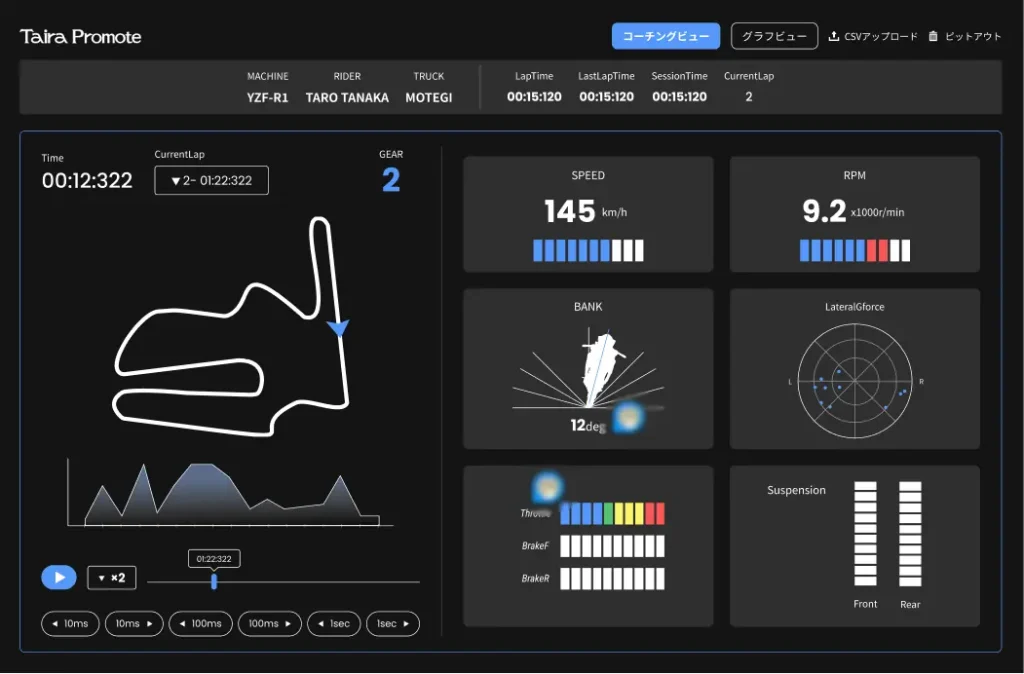Switch to コーチングビュー view
1024x674 pixels.
(x=666, y=37)
